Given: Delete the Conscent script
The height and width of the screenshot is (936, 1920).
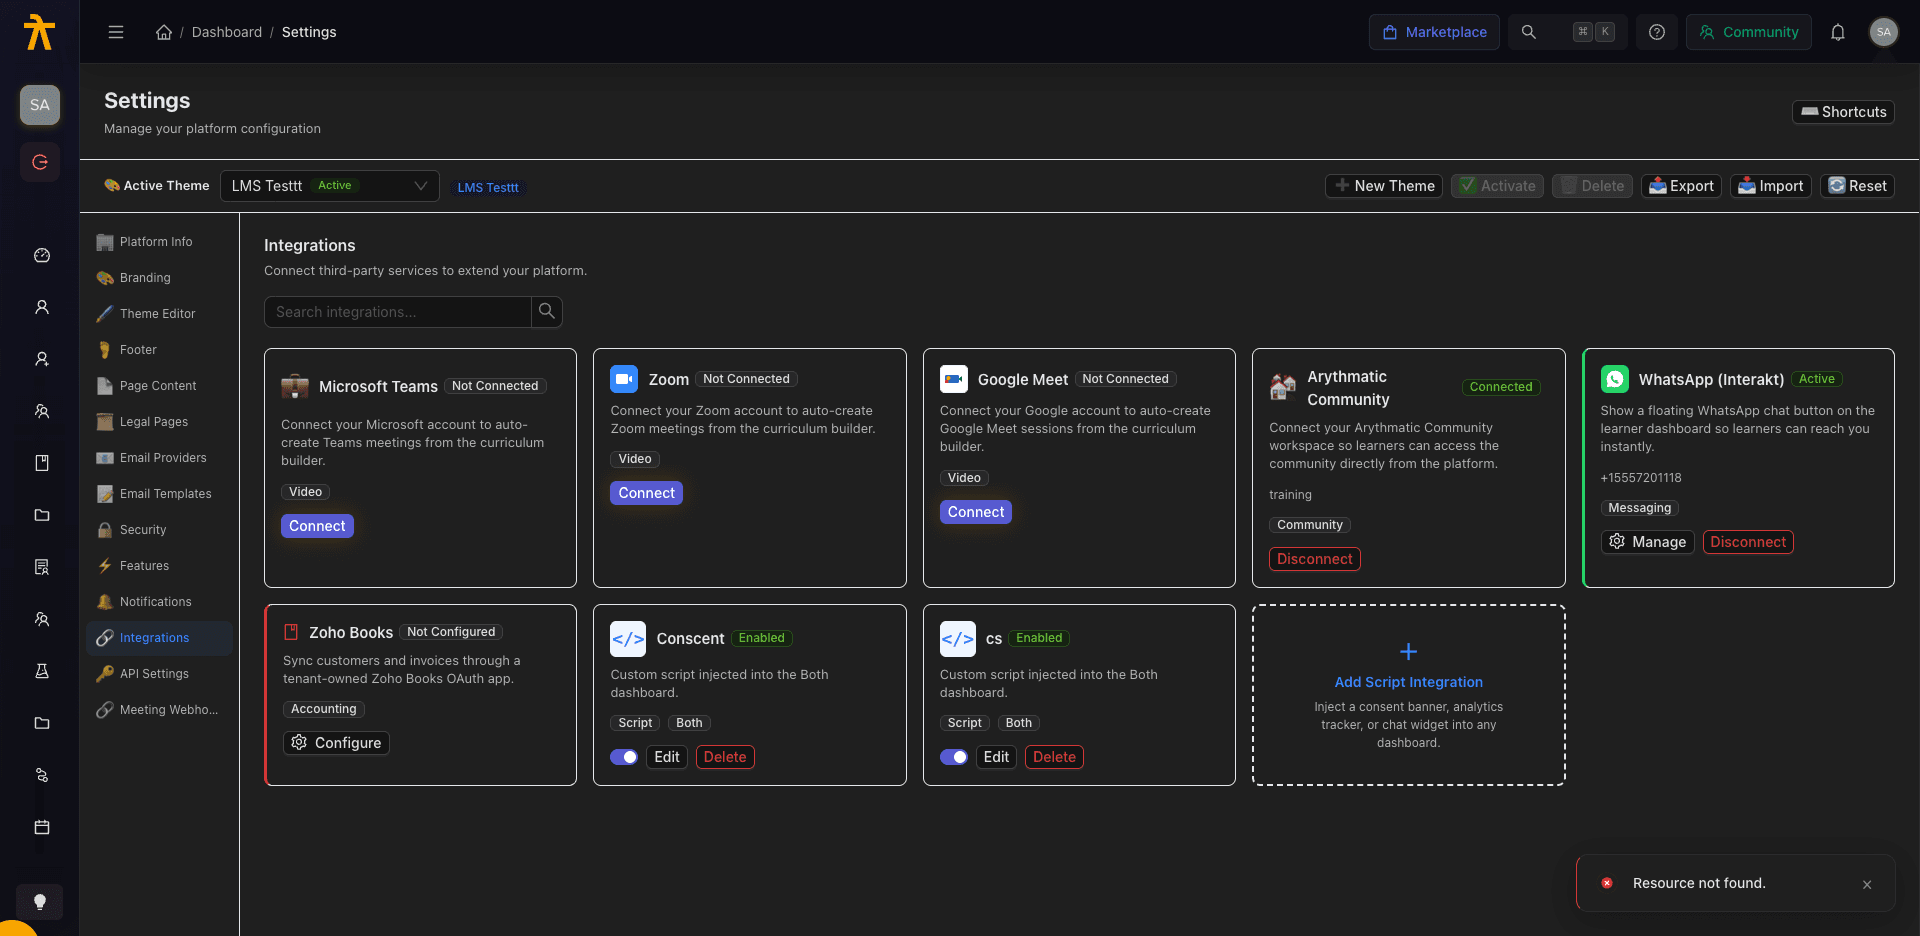Looking at the screenshot, I should 725,757.
